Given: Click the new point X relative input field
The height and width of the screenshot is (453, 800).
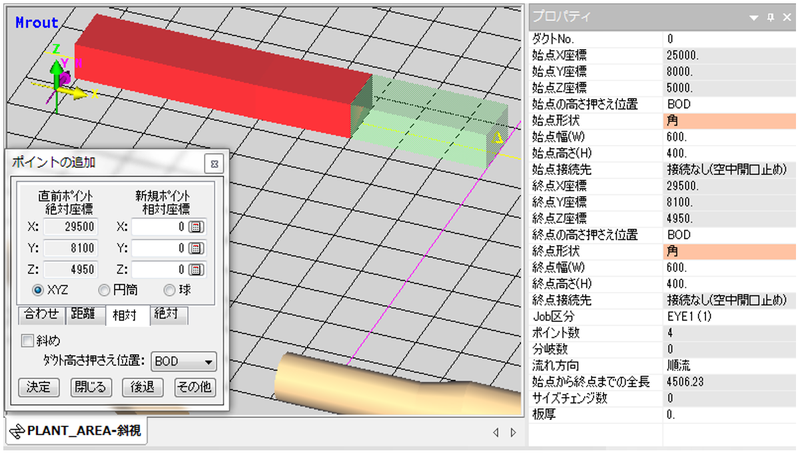Looking at the screenshot, I should pyautogui.click(x=158, y=227).
